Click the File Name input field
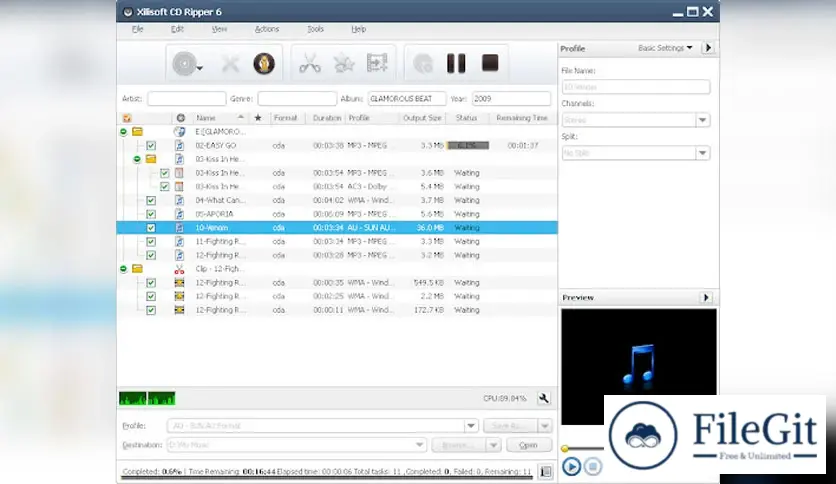The height and width of the screenshot is (484, 836). pyautogui.click(x=636, y=87)
